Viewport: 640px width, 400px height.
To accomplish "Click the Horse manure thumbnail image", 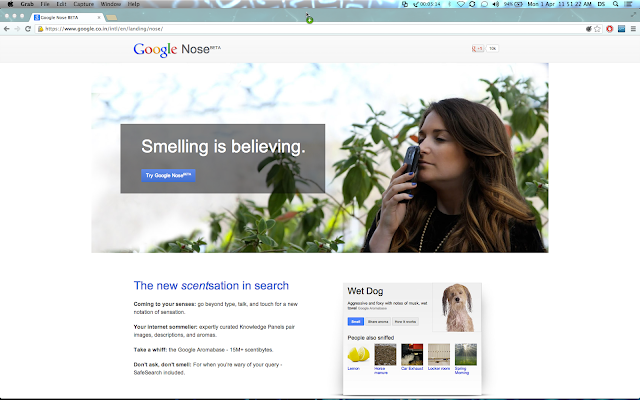I will (x=385, y=354).
